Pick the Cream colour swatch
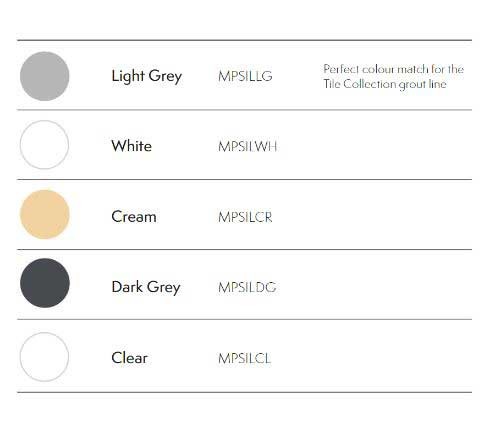Viewport: 501px width, 435px height. click(45, 214)
